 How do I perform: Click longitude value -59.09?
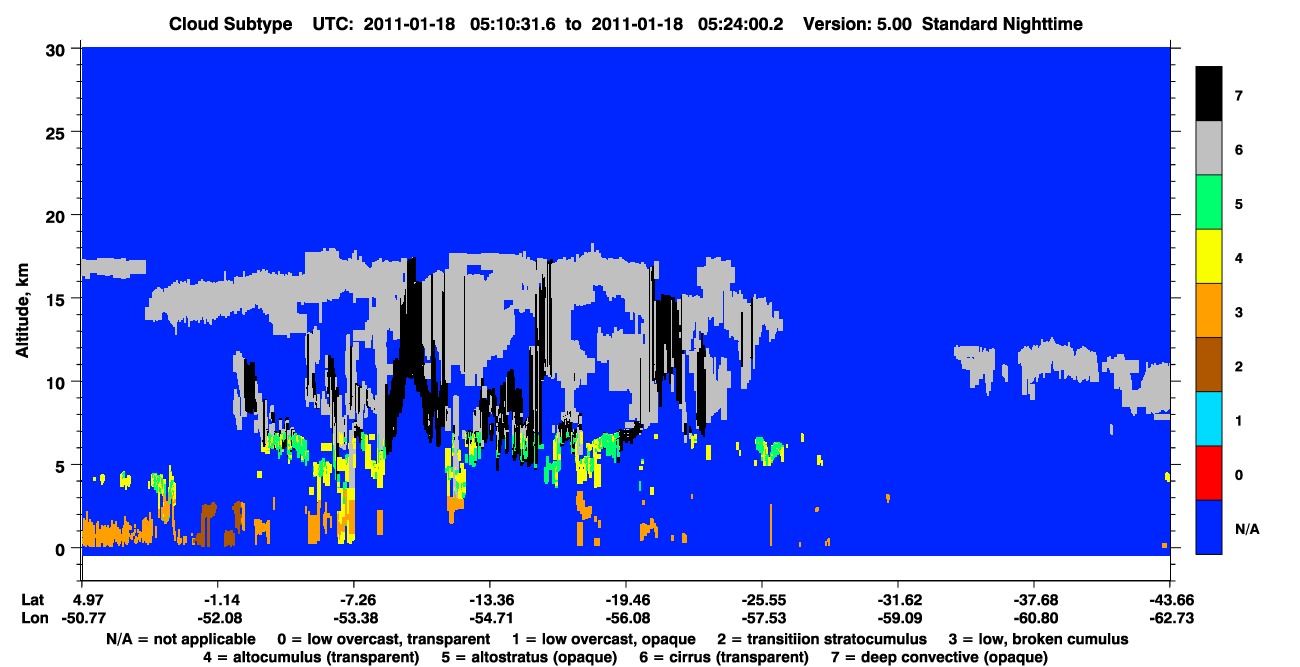[x=898, y=617]
